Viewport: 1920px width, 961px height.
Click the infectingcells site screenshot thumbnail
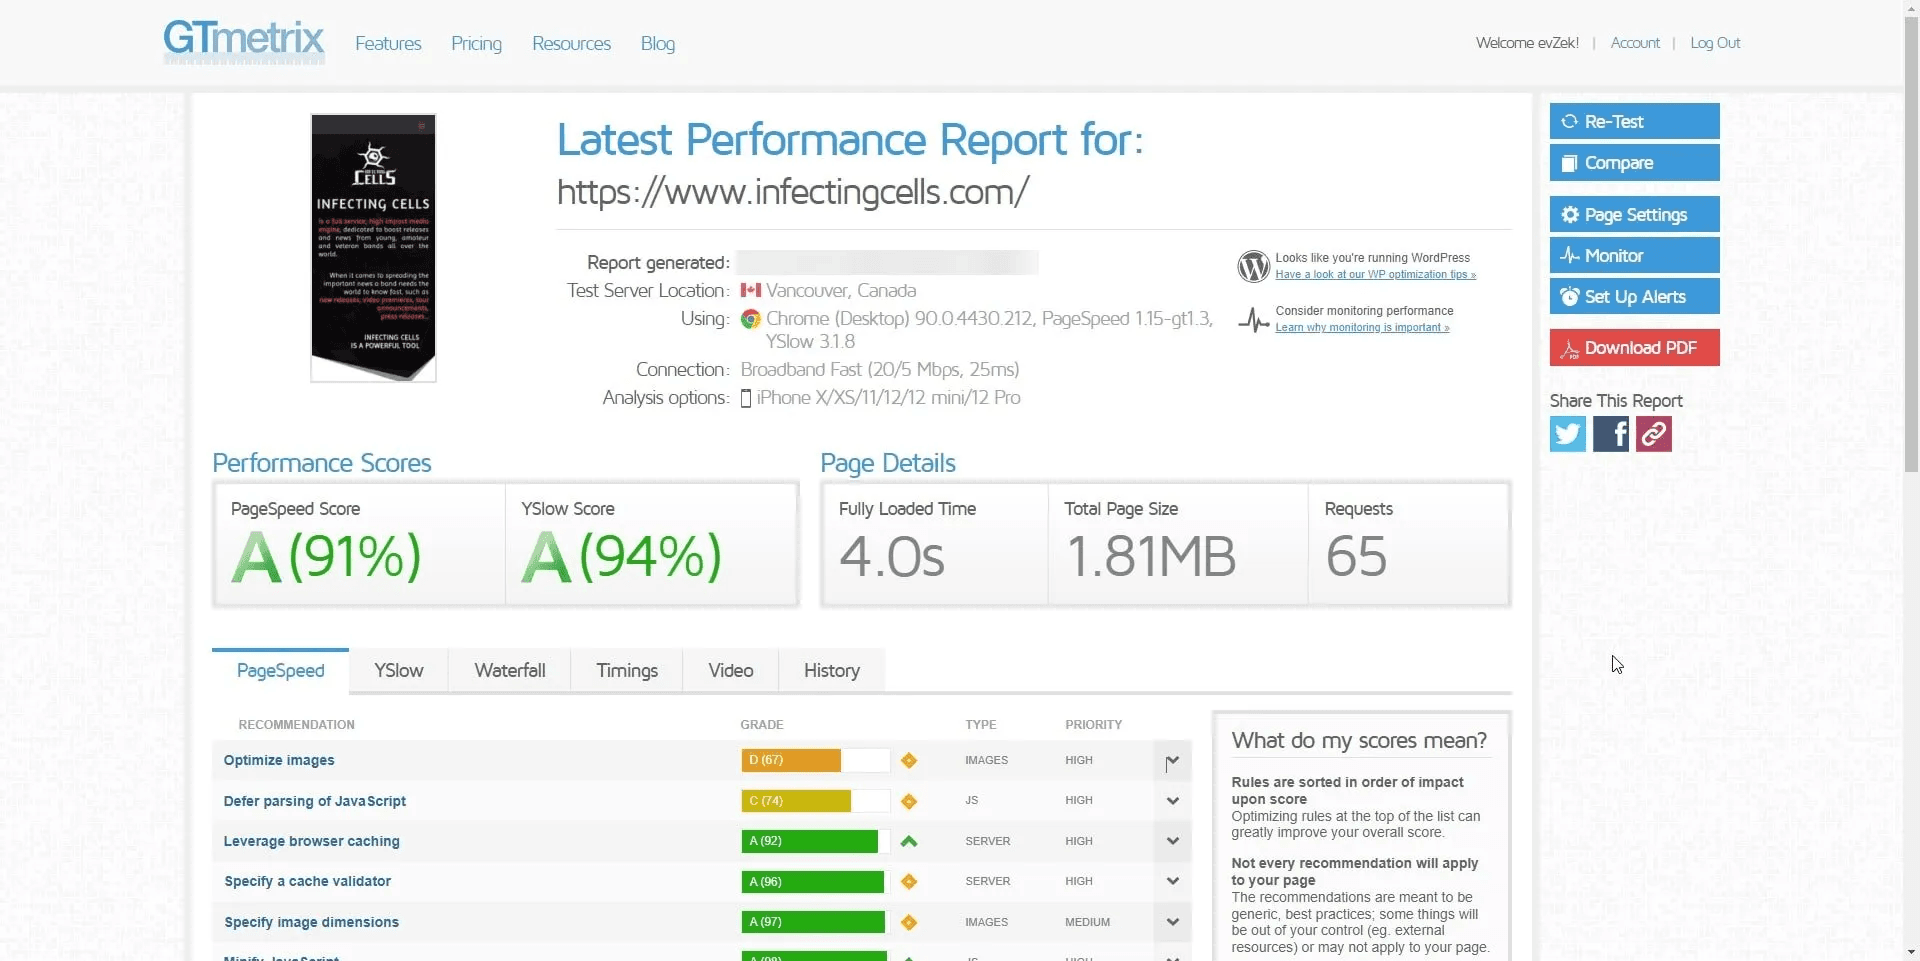(373, 248)
